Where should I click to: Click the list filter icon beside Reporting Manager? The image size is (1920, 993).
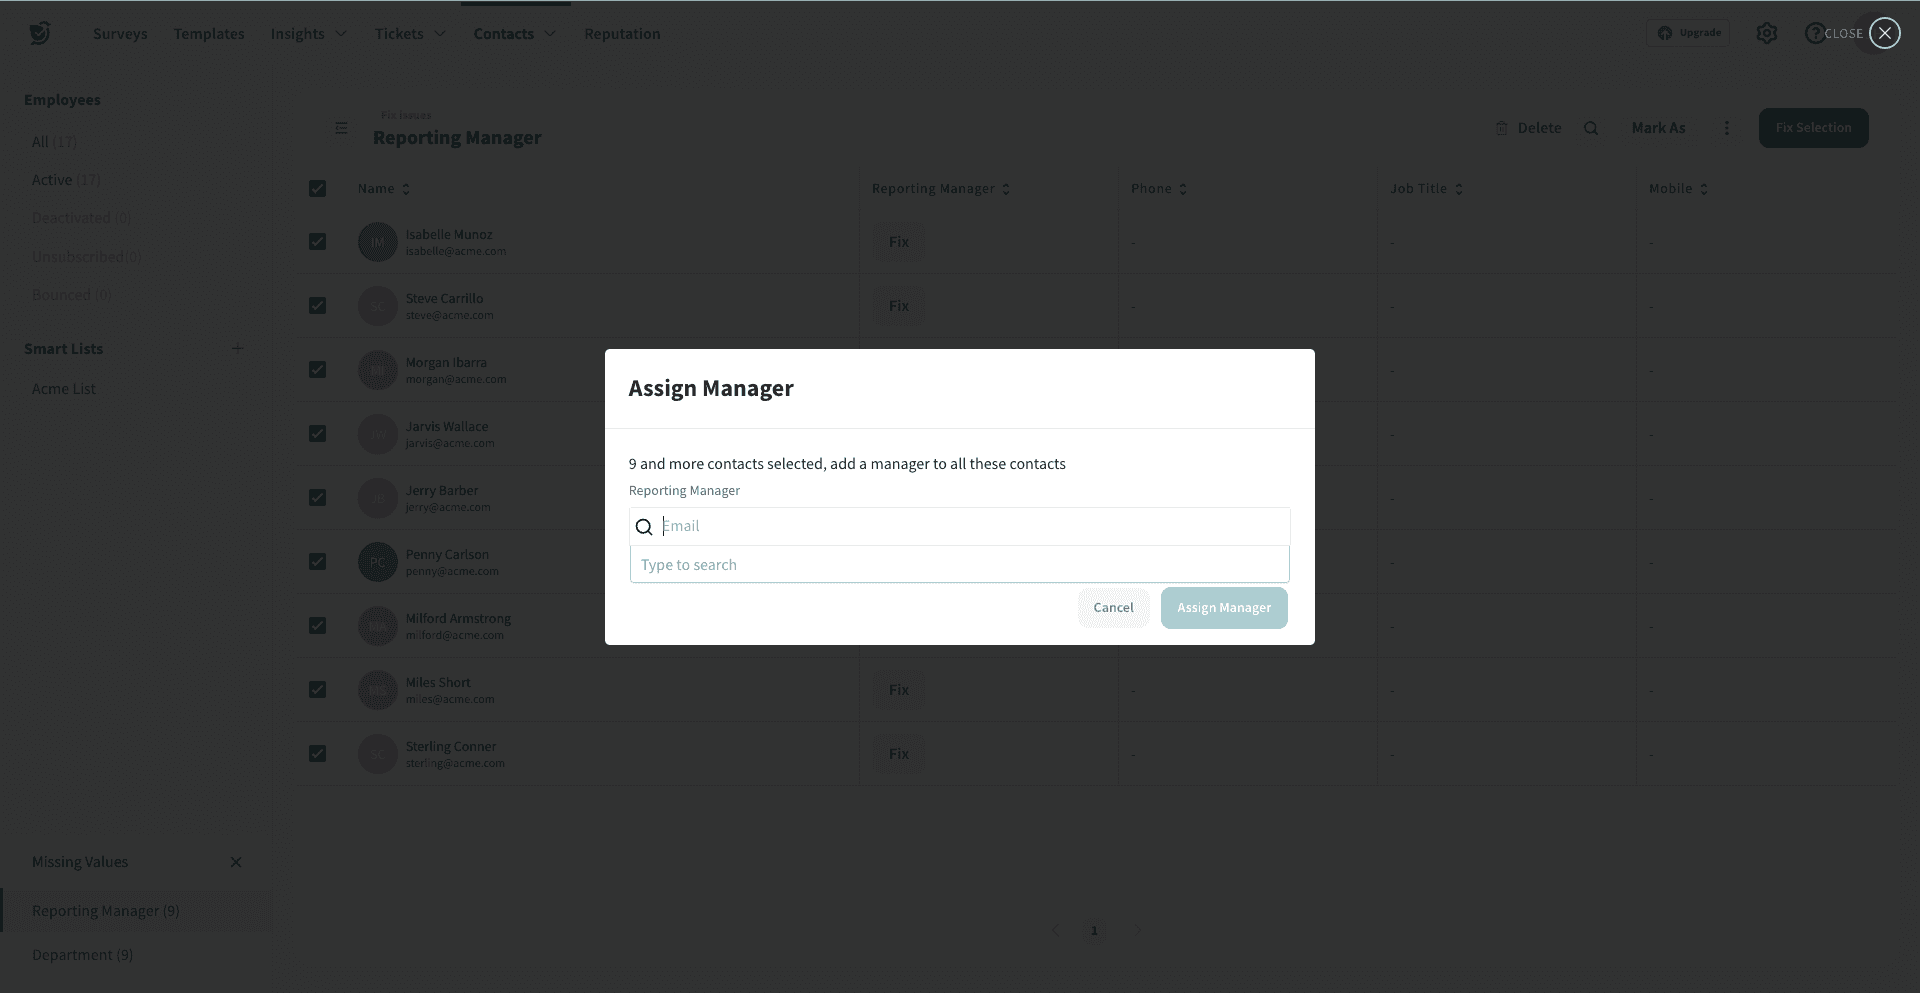coord(341,128)
